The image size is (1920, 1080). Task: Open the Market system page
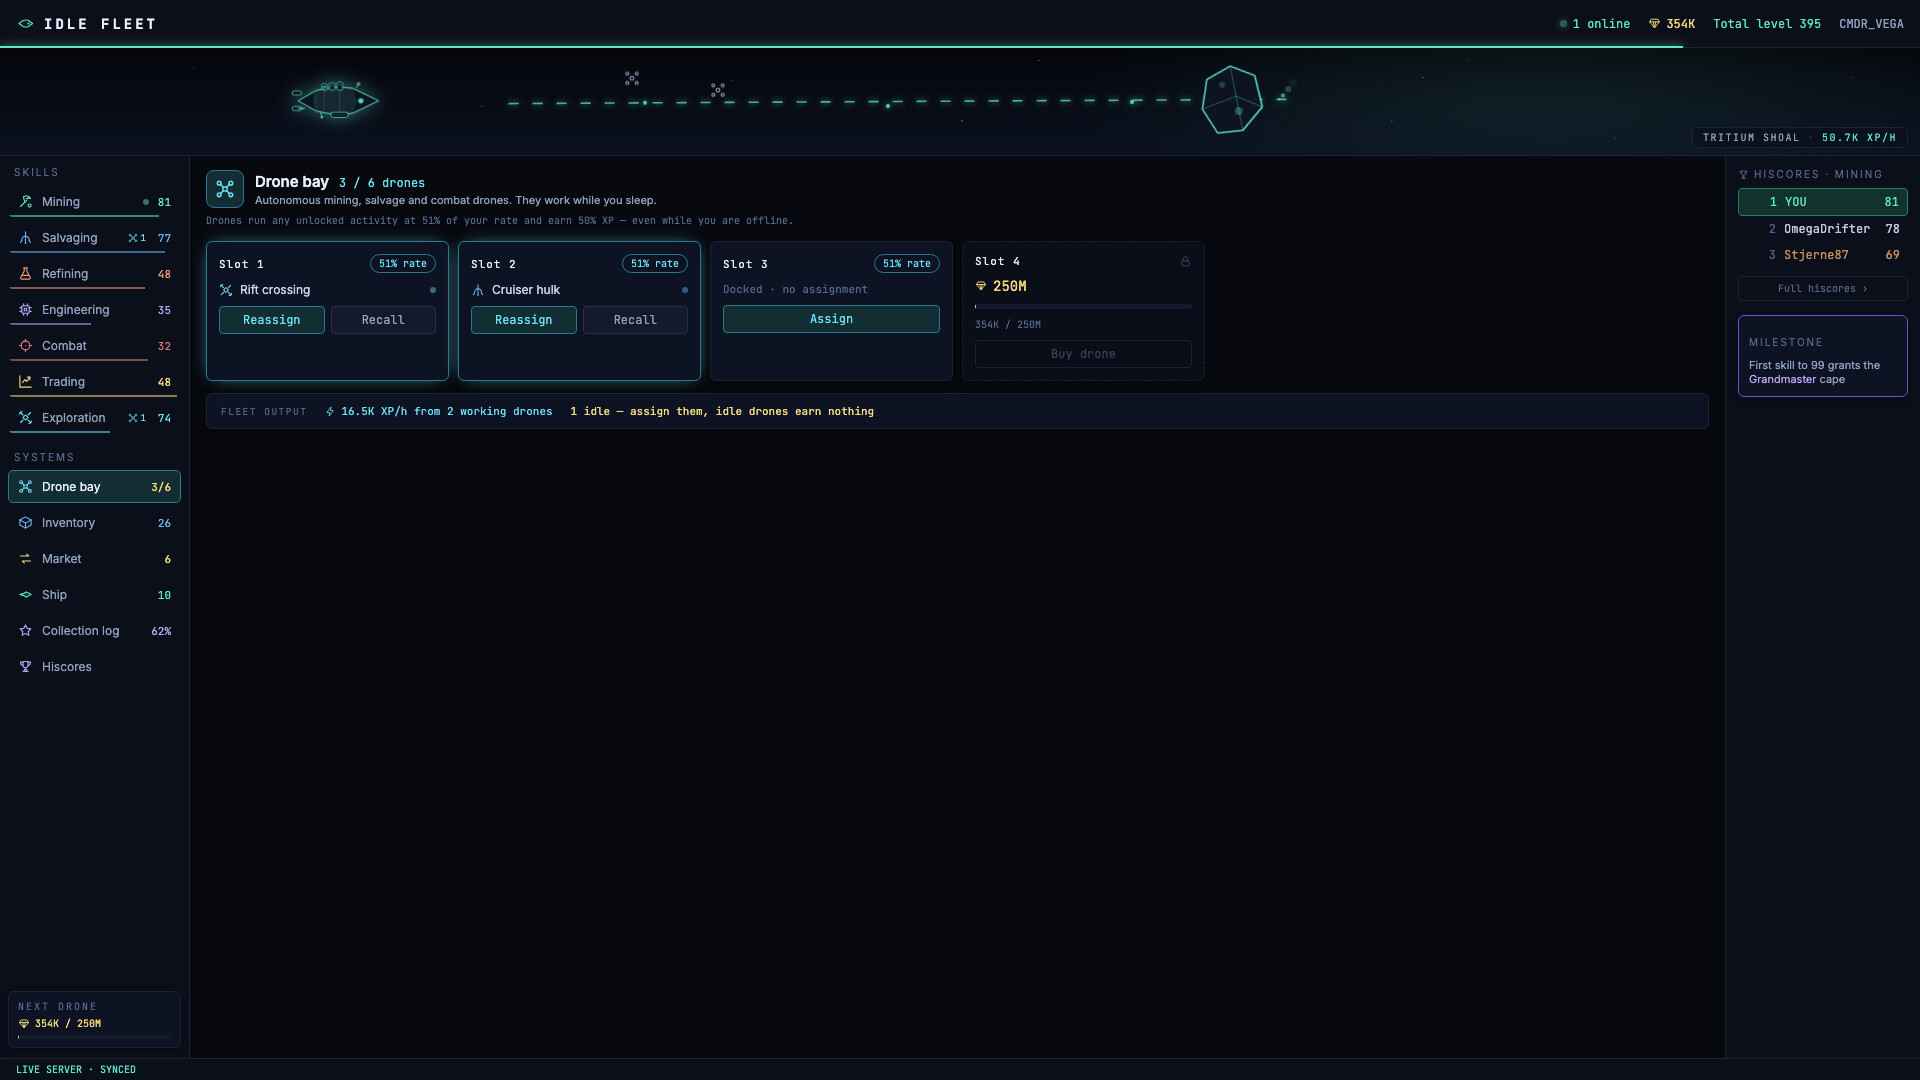pyautogui.click(x=94, y=559)
